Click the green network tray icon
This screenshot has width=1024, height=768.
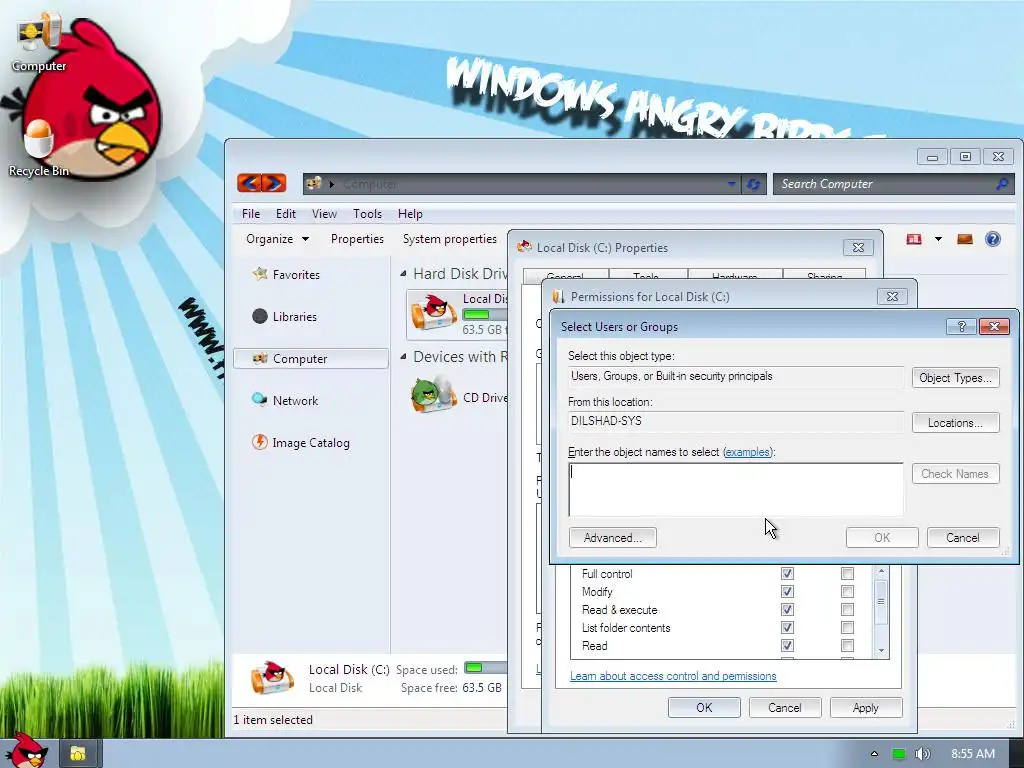(x=899, y=754)
